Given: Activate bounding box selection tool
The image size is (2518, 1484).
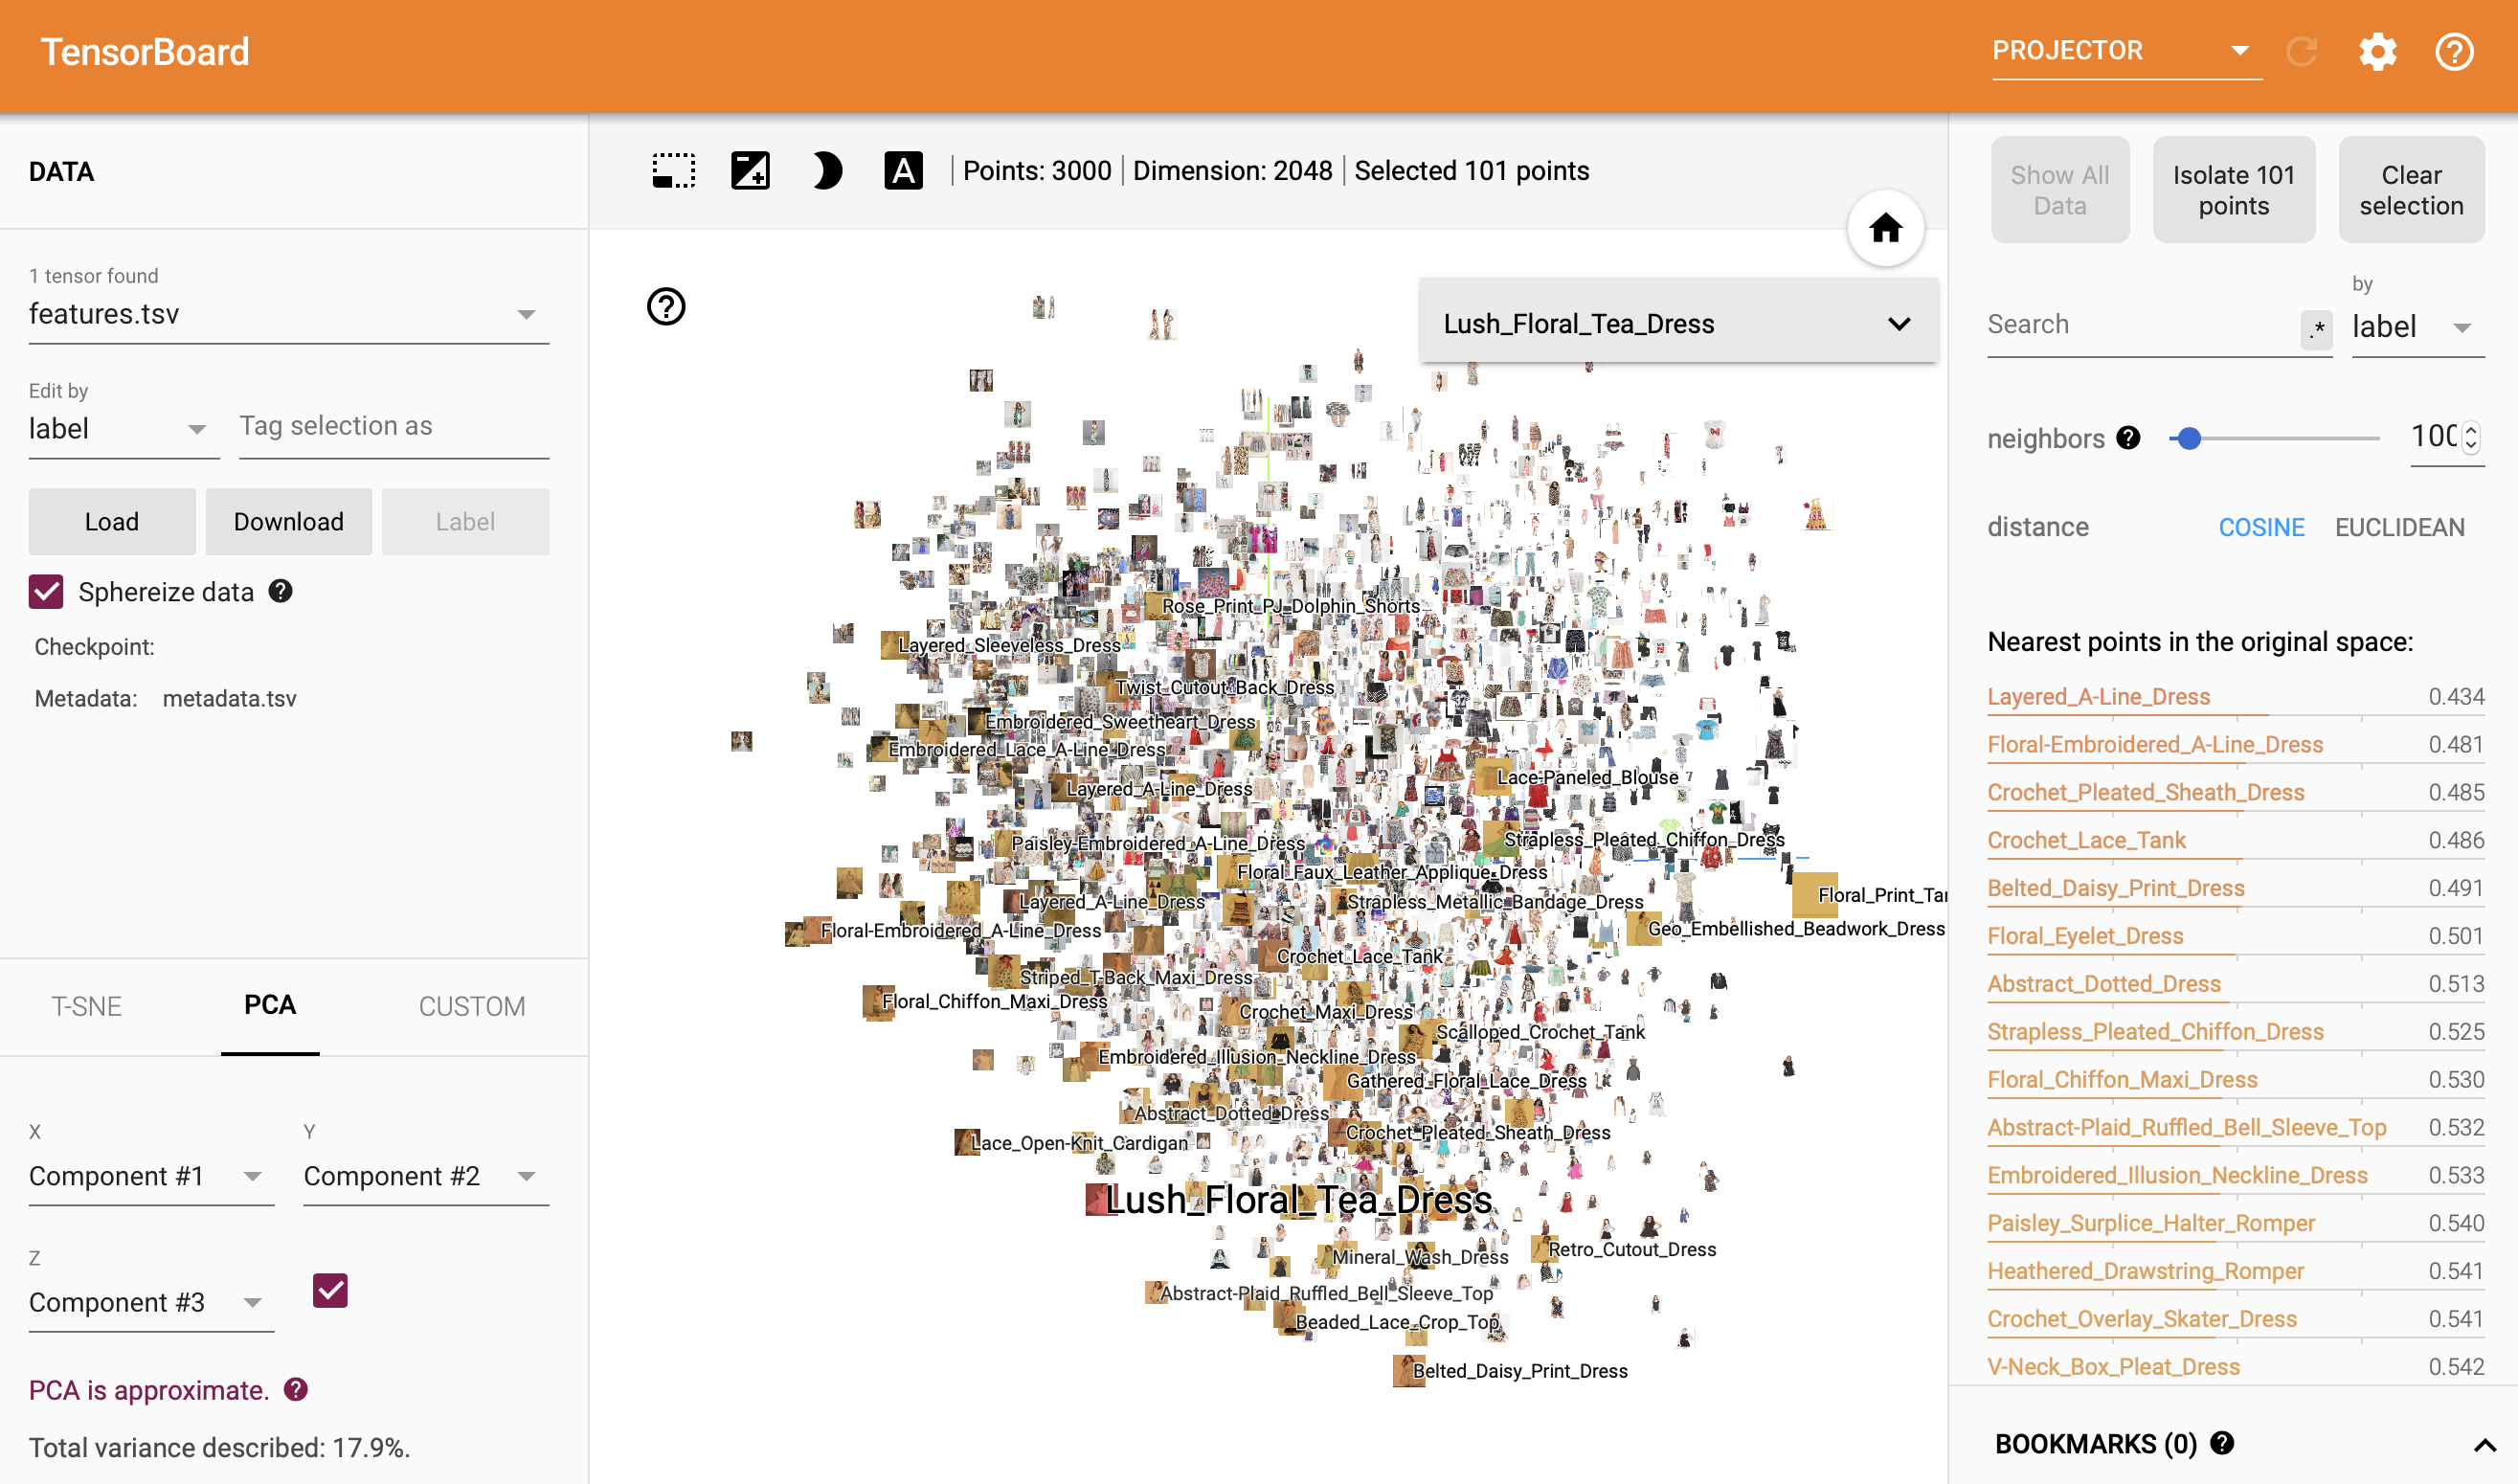Looking at the screenshot, I should pos(673,171).
